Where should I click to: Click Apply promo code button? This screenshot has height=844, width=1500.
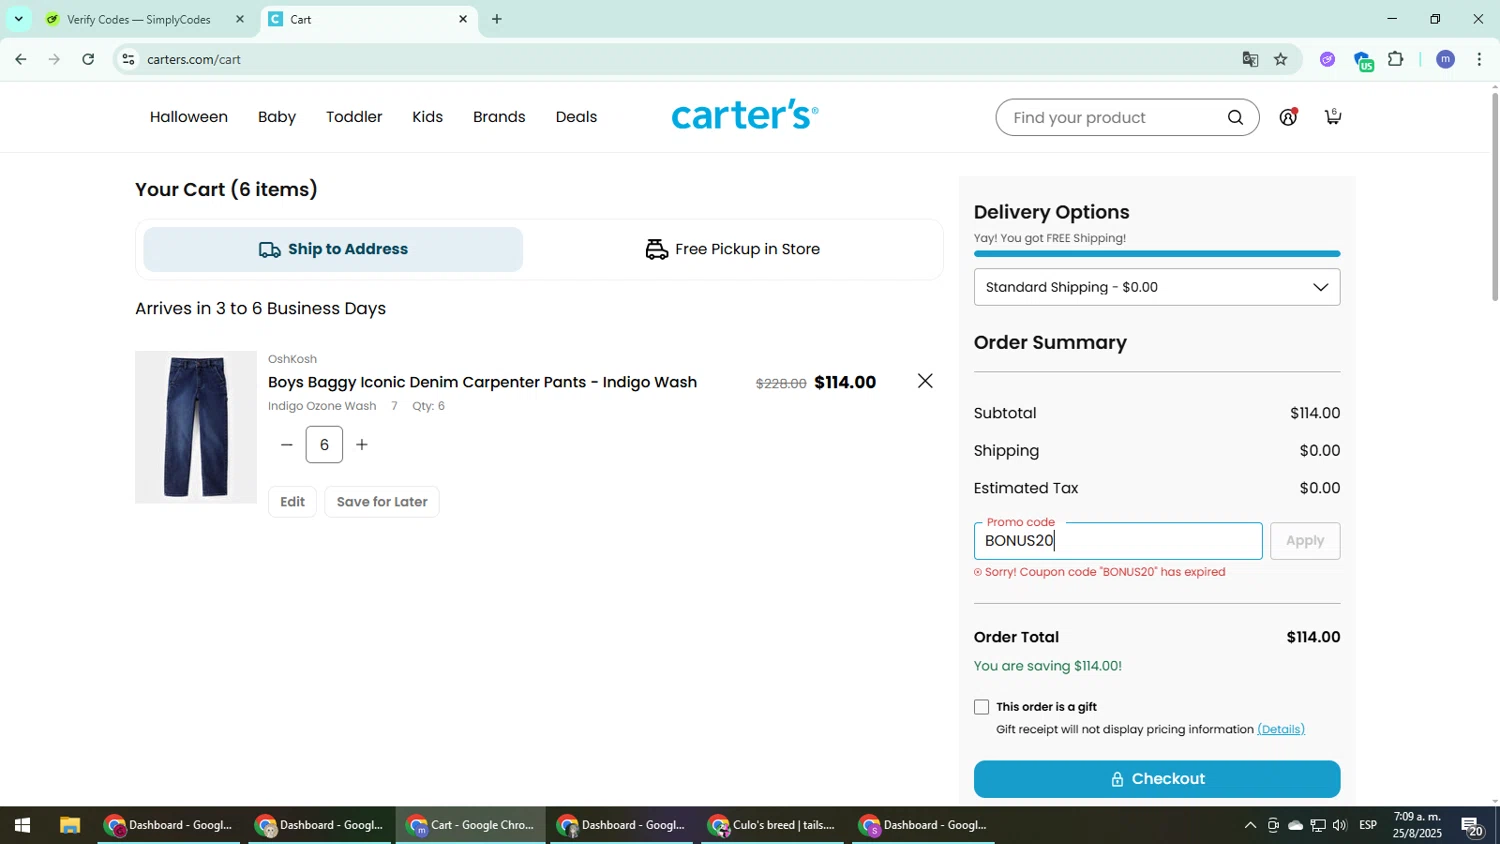tap(1305, 541)
